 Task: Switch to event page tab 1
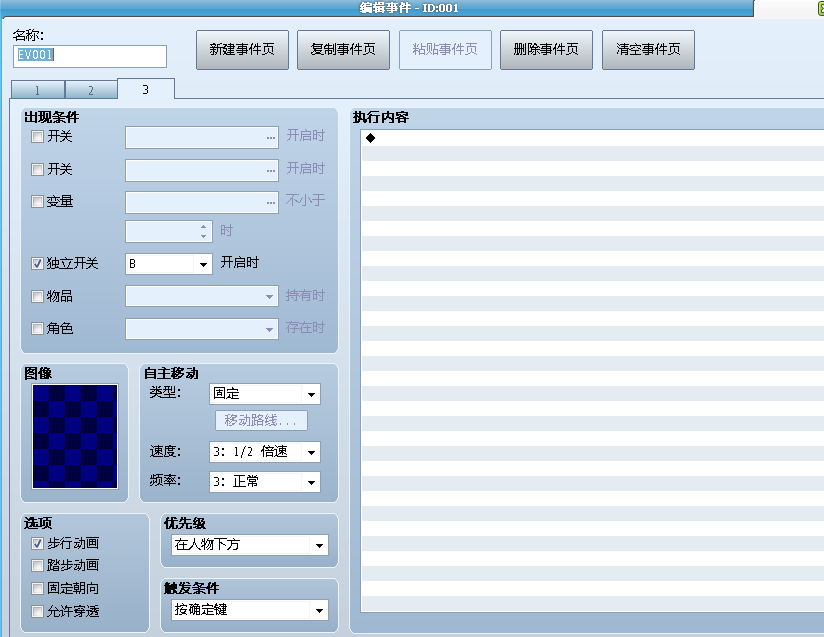coord(37,90)
